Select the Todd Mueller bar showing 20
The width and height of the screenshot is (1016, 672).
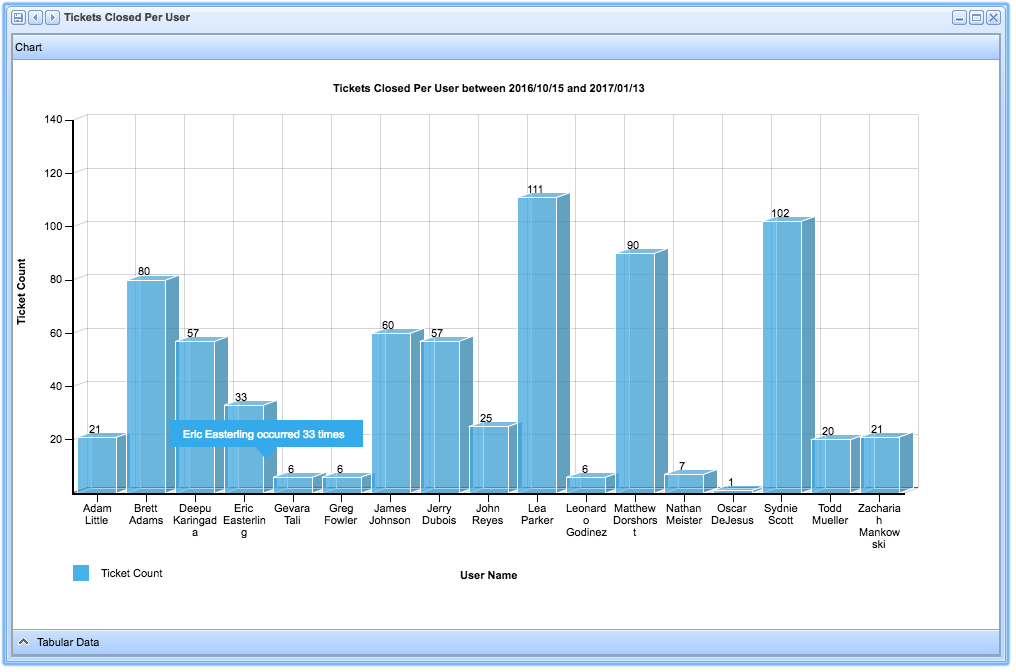(x=831, y=465)
